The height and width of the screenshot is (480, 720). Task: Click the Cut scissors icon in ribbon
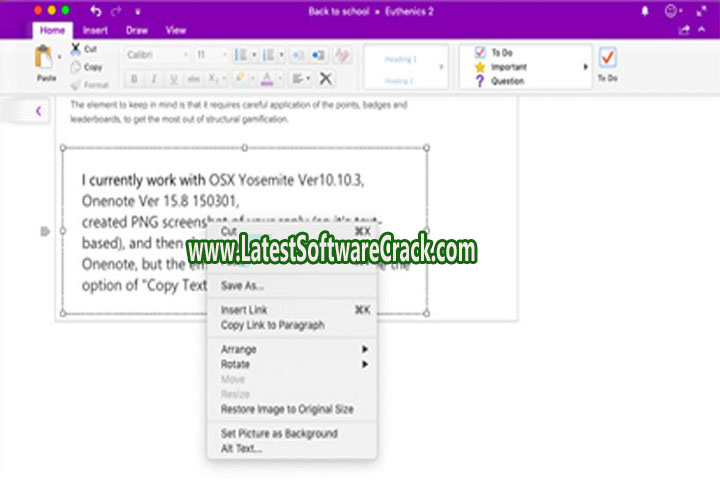pyautogui.click(x=77, y=50)
